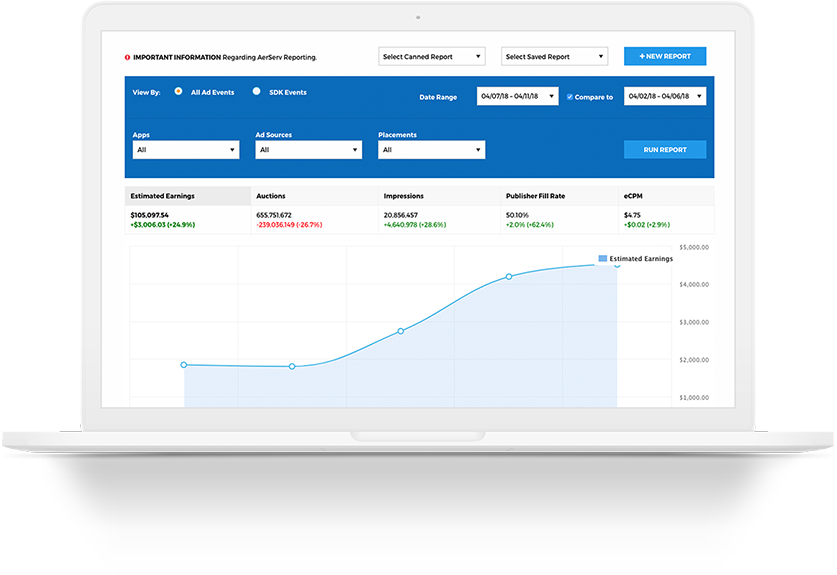837x575 pixels.
Task: Switch to the Auctions metric tab
Action: pos(313,196)
